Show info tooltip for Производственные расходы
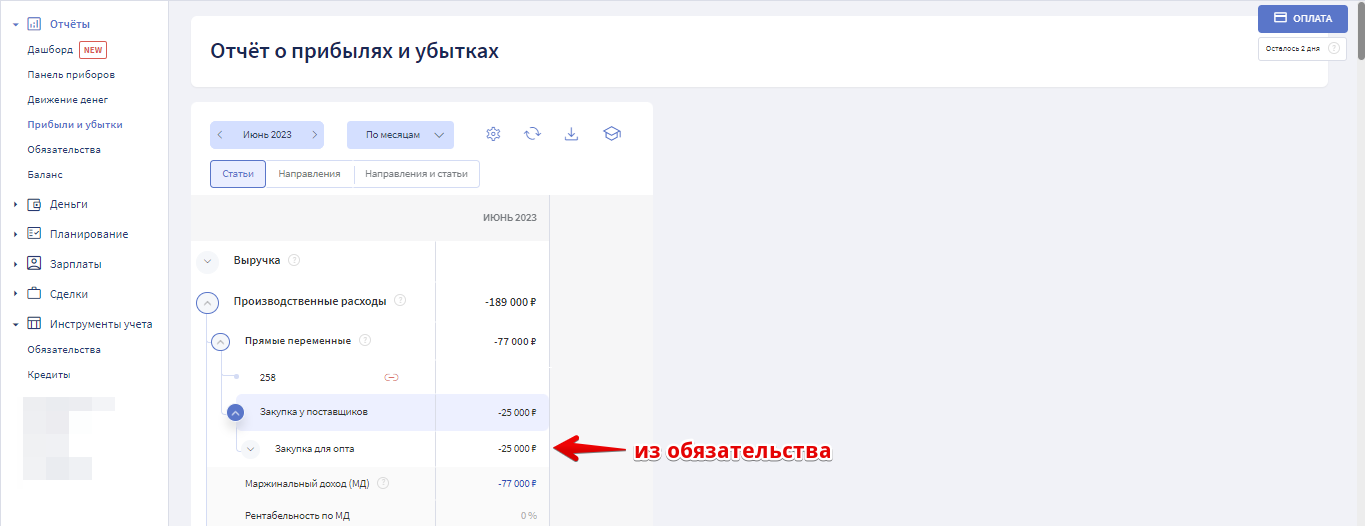This screenshot has height=526, width=1365. (x=400, y=300)
